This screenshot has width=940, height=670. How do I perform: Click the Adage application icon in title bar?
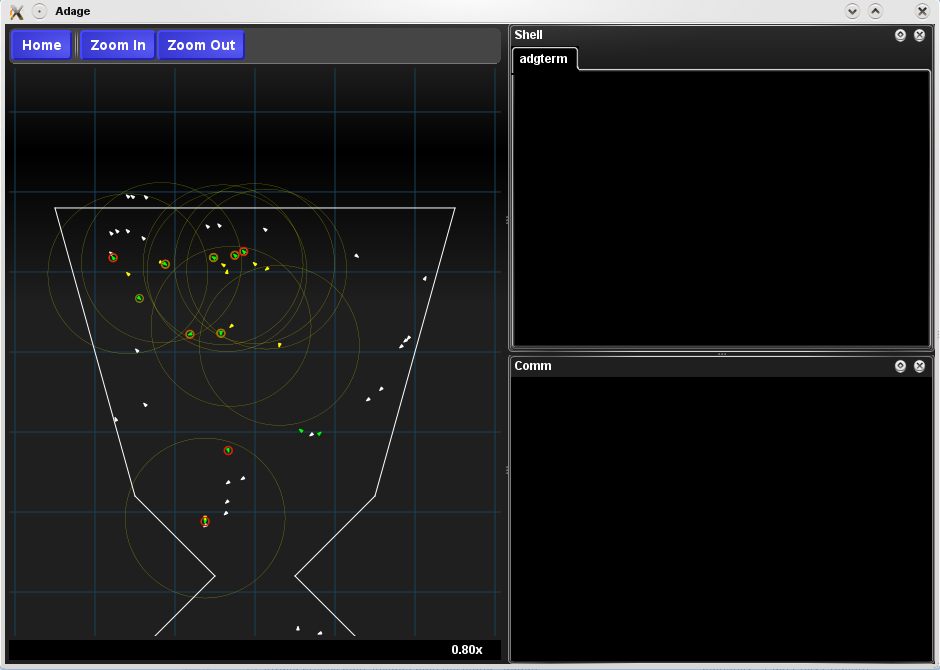[x=16, y=11]
